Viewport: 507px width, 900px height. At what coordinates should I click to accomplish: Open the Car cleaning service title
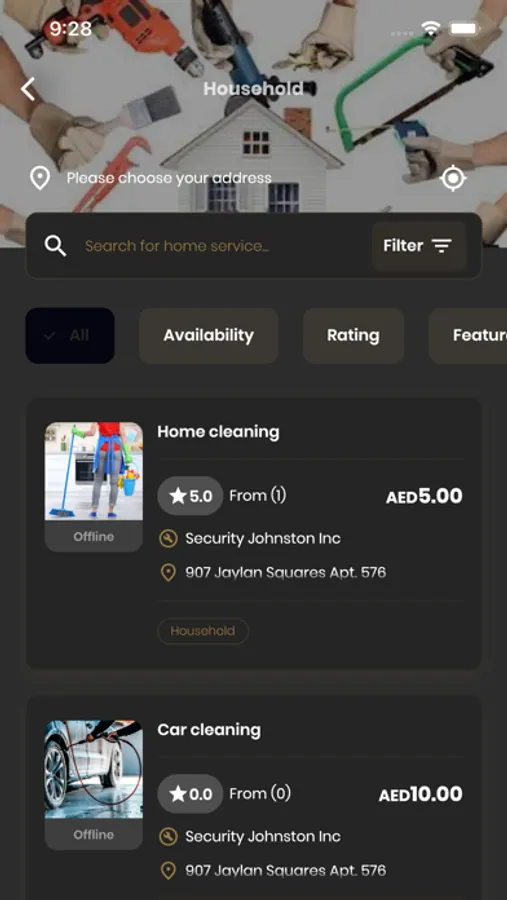[x=209, y=730]
